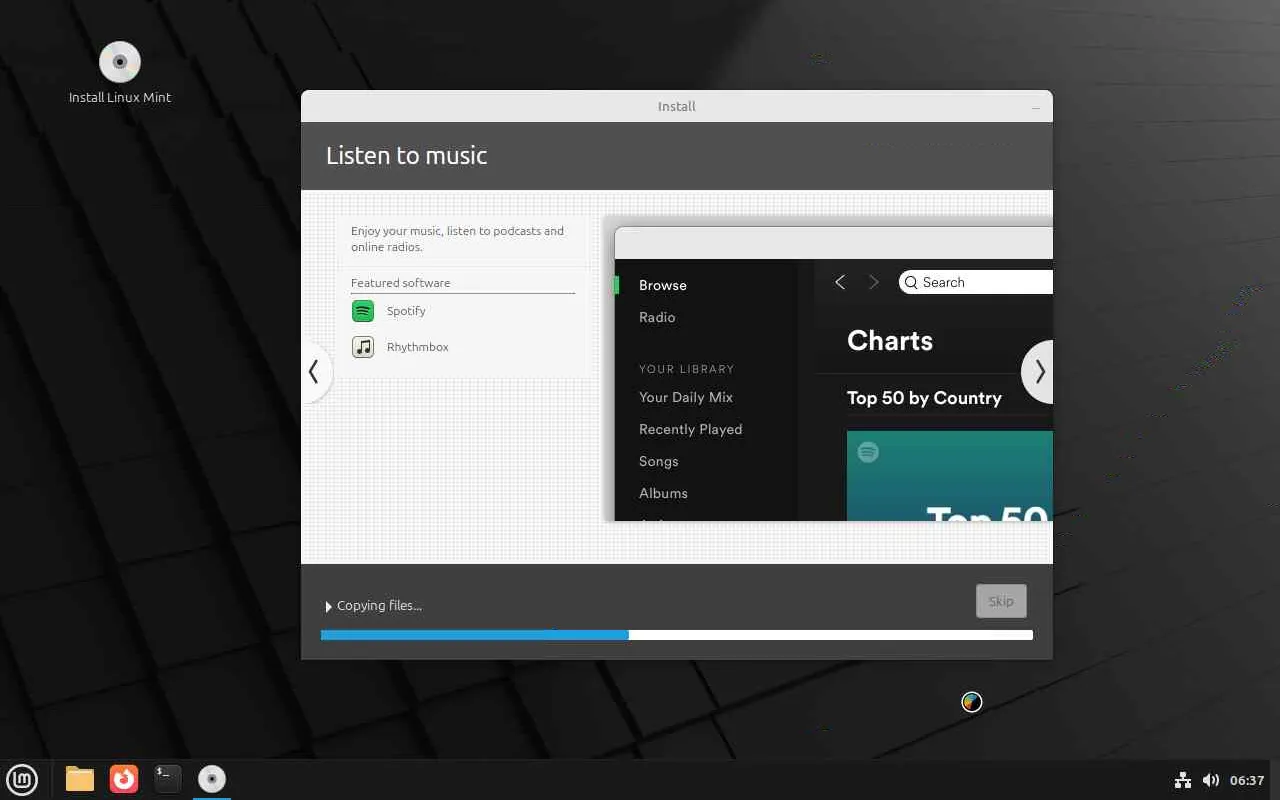Select Songs in the Spotify sidebar
The width and height of the screenshot is (1280, 800).
tap(659, 461)
